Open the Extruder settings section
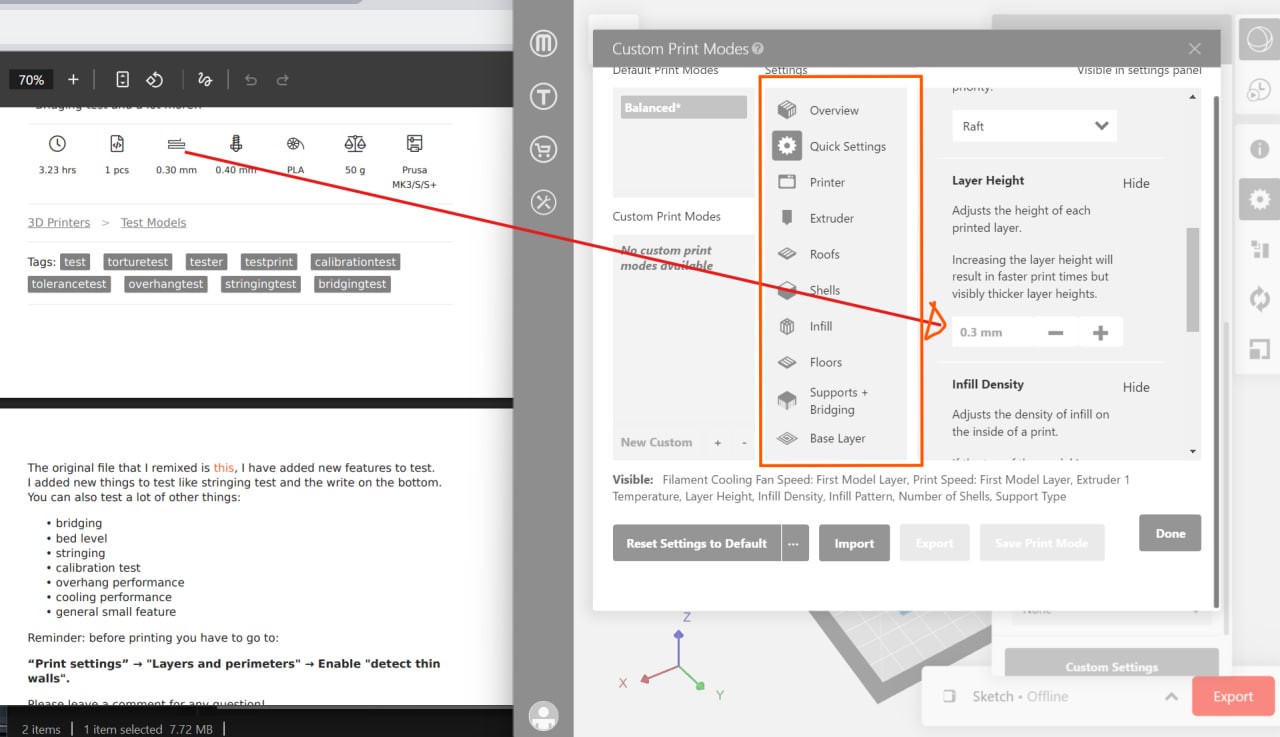The height and width of the screenshot is (737, 1280). coord(787,218)
